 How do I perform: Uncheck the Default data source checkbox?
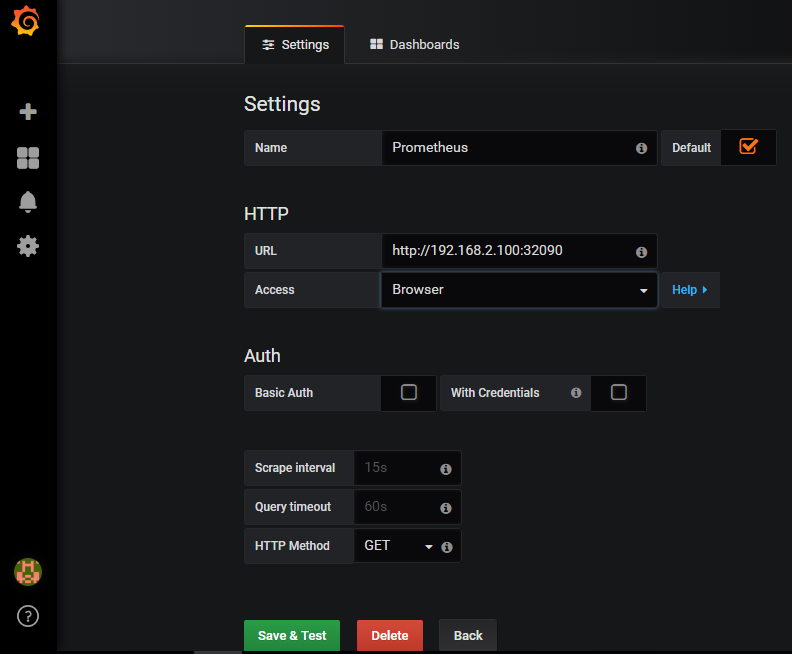748,146
